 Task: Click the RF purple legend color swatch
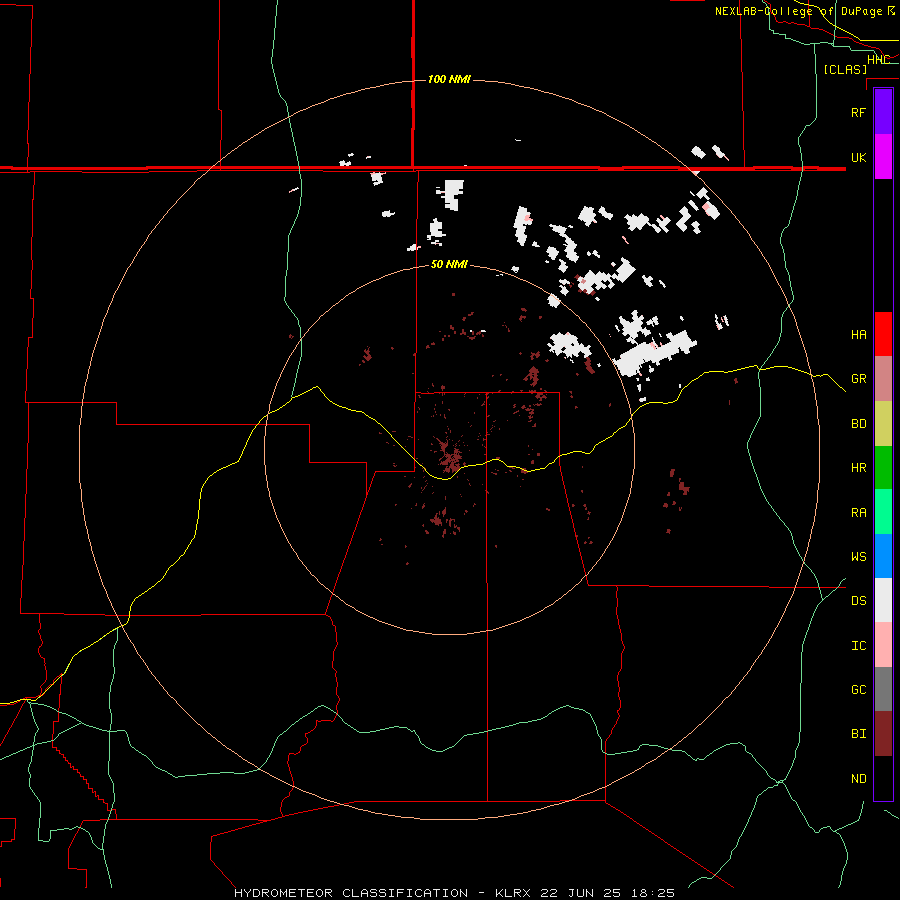point(883,112)
